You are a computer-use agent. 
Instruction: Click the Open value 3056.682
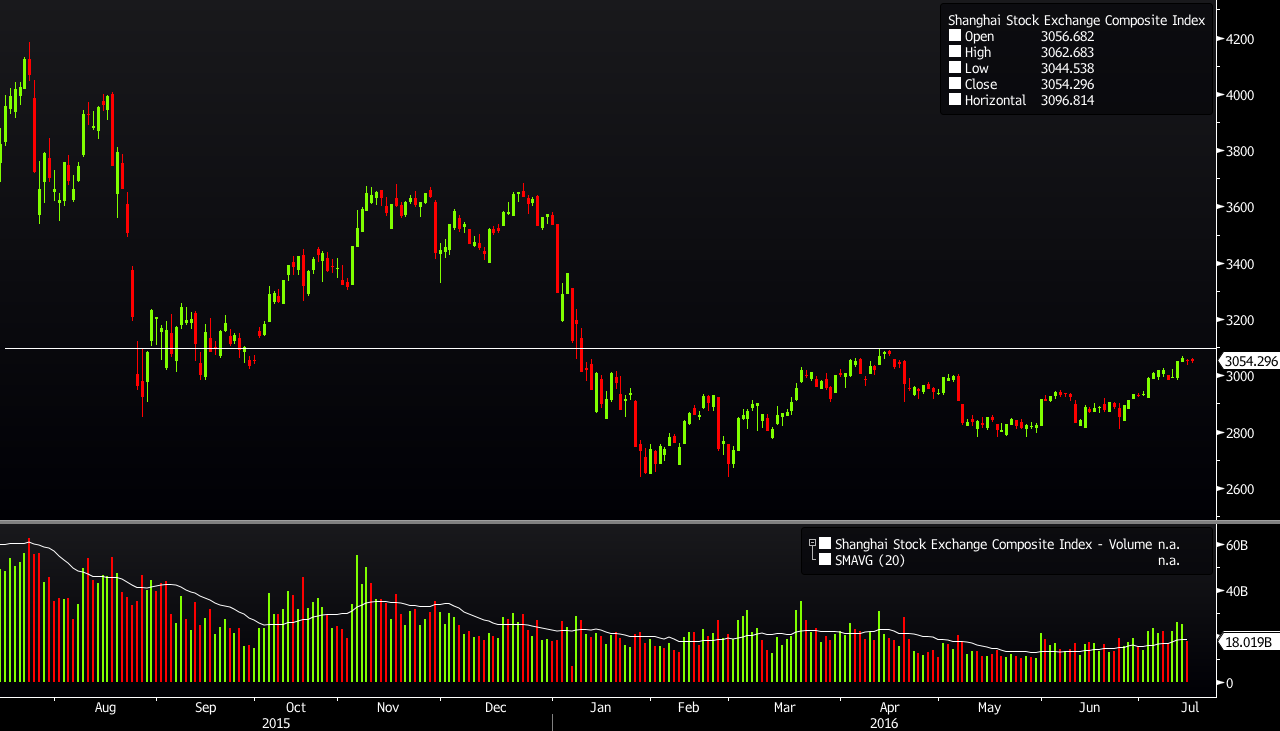click(1067, 36)
